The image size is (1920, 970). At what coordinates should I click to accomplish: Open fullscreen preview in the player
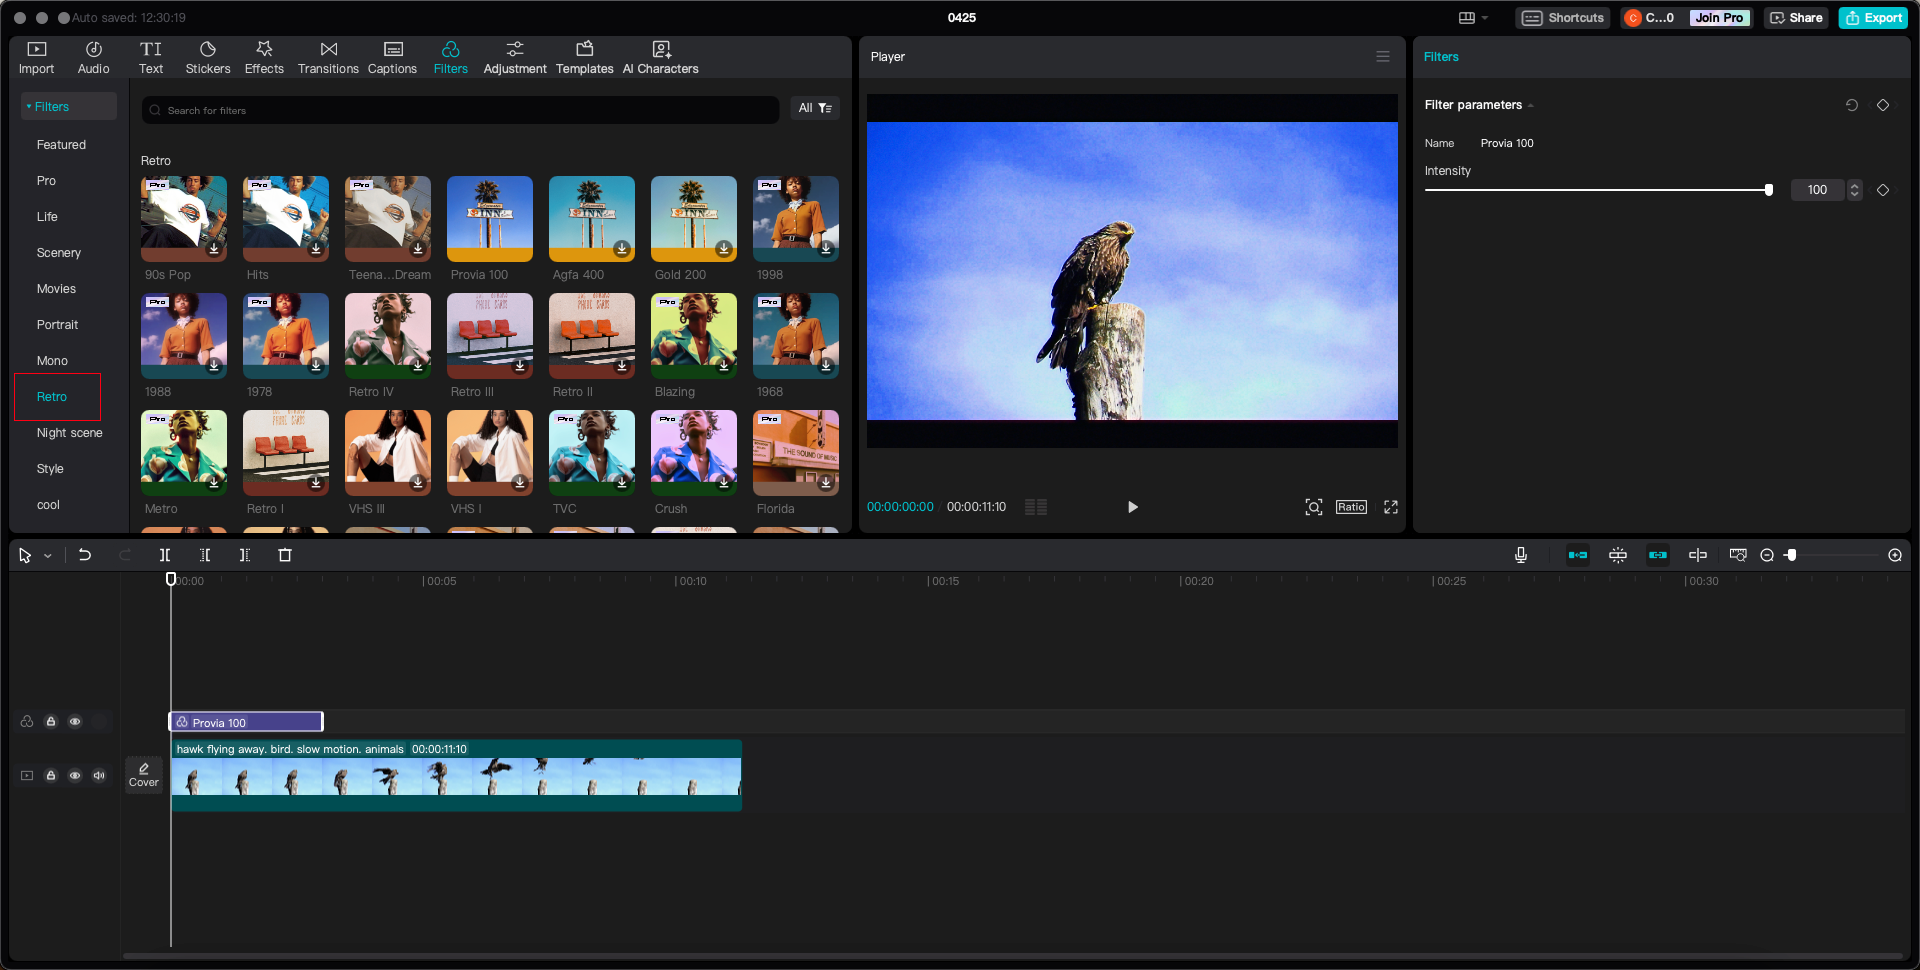1390,507
